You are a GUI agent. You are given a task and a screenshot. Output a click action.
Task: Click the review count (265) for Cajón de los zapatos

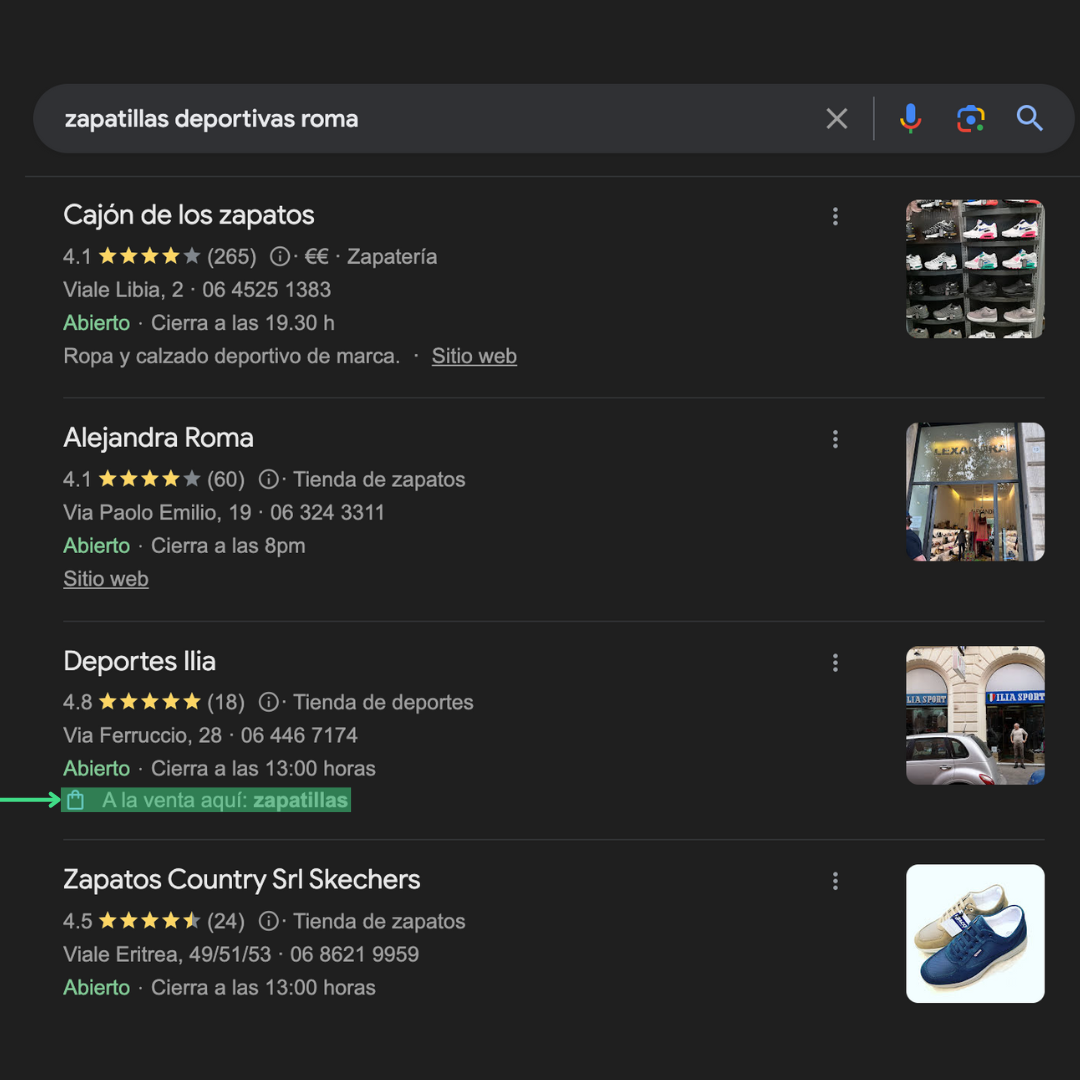[x=231, y=256]
